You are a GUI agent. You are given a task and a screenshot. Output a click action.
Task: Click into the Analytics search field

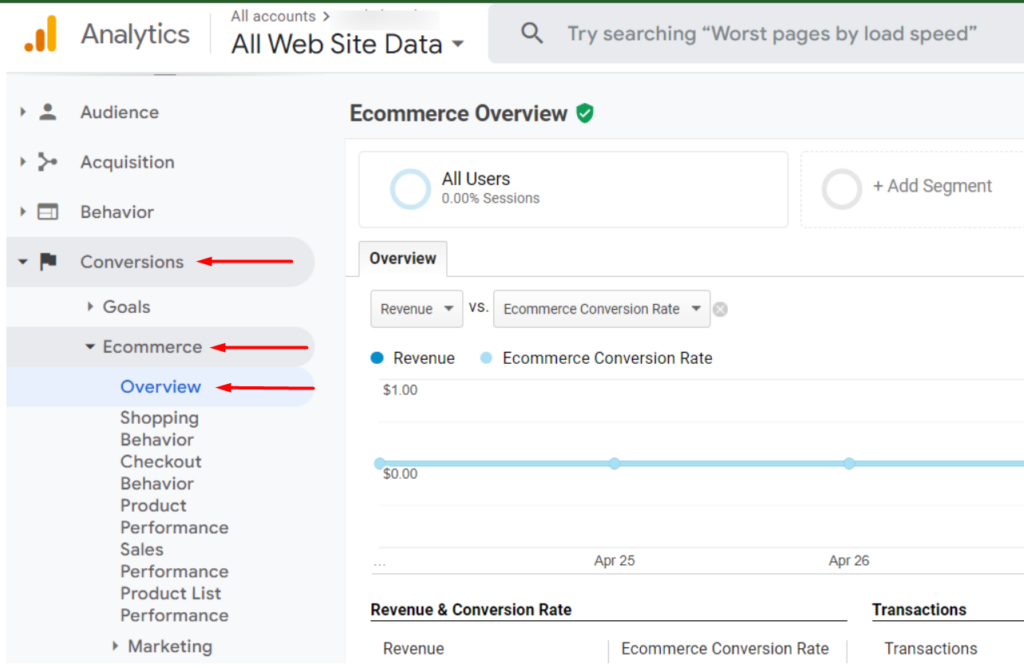[x=772, y=33]
